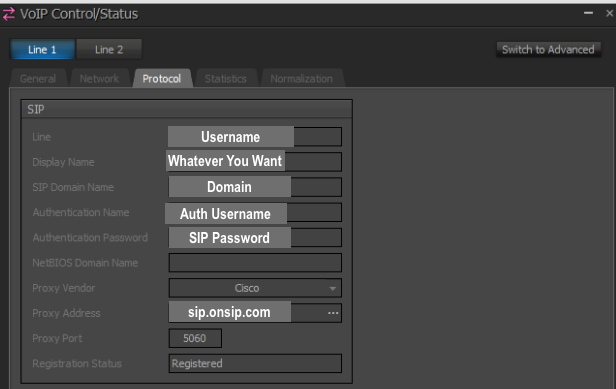Viewport: 616px width, 389px height.
Task: Open the Protocol tab
Action: tap(162, 79)
